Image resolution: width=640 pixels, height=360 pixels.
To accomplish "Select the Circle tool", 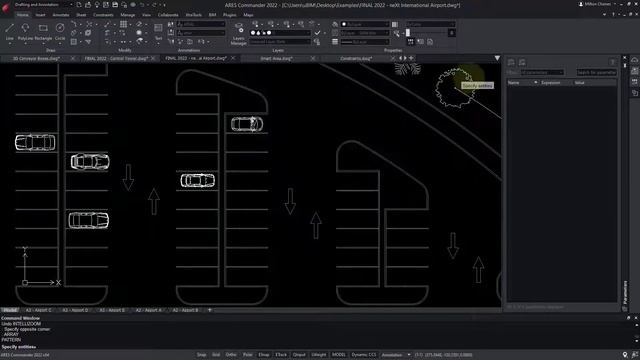I will (x=60, y=31).
